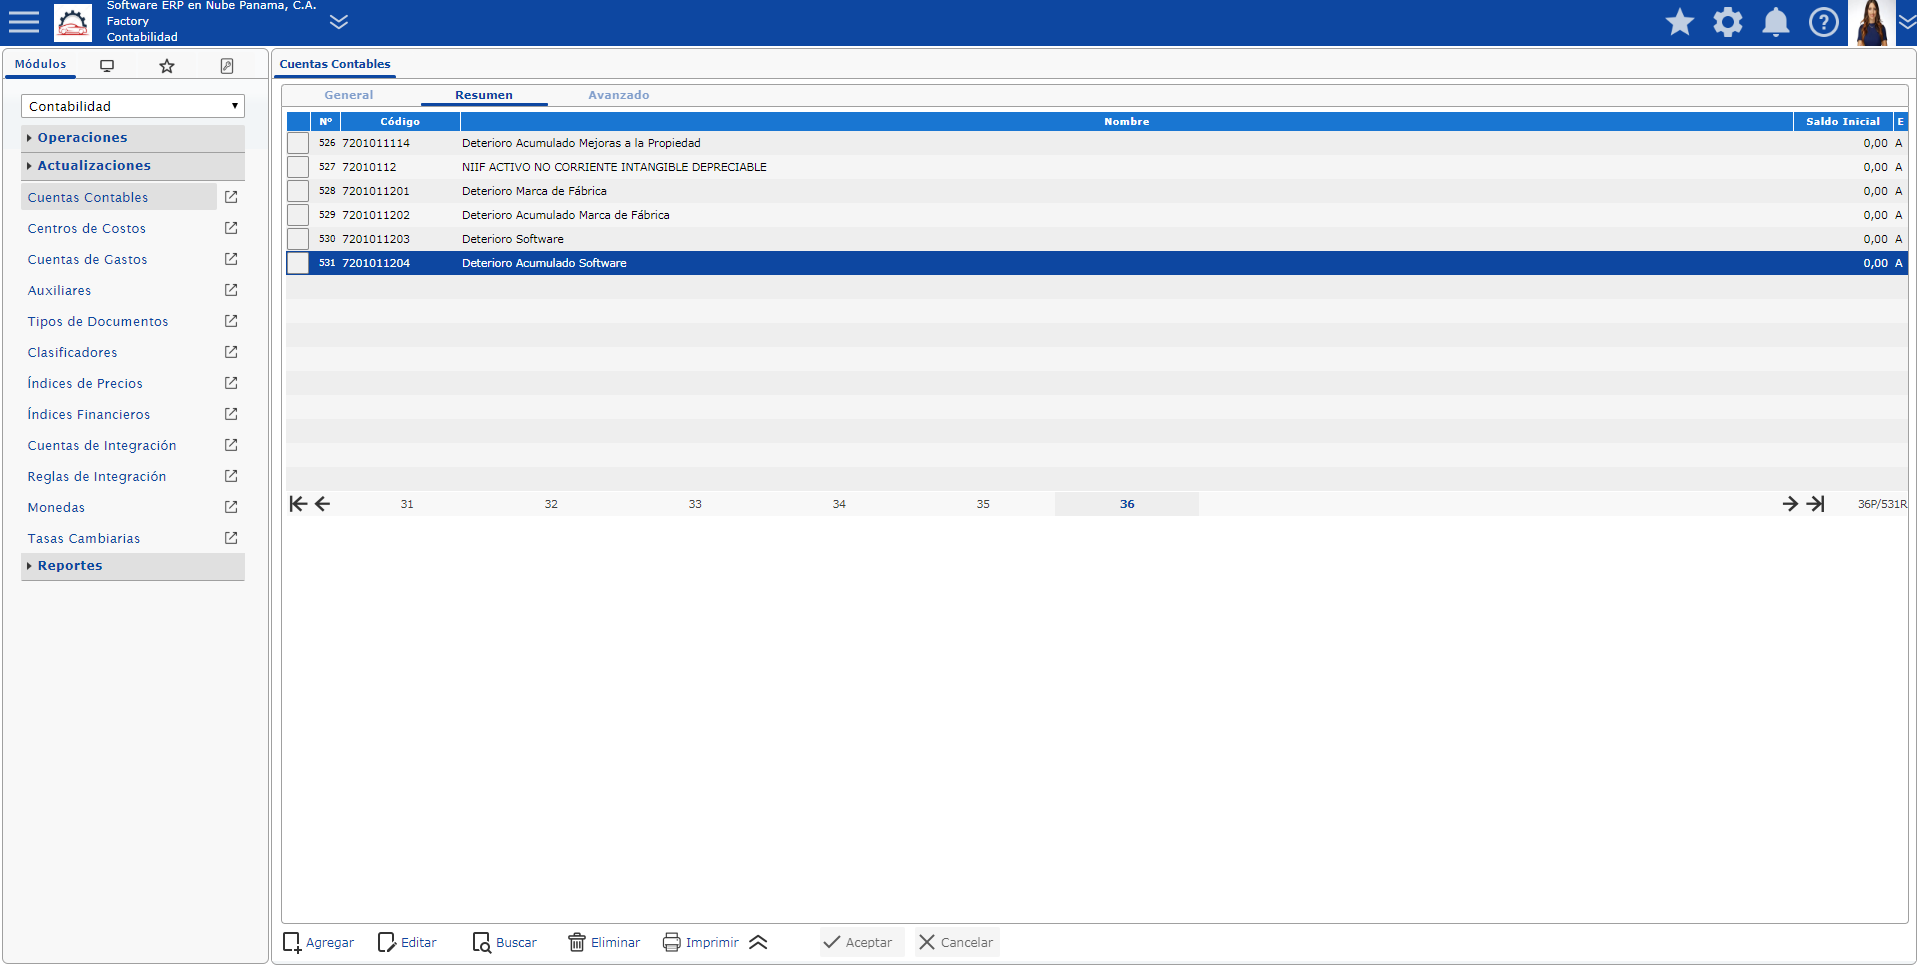This screenshot has height=966, width=1917.
Task: Open Clasificadores in new window icon
Action: coord(231,352)
